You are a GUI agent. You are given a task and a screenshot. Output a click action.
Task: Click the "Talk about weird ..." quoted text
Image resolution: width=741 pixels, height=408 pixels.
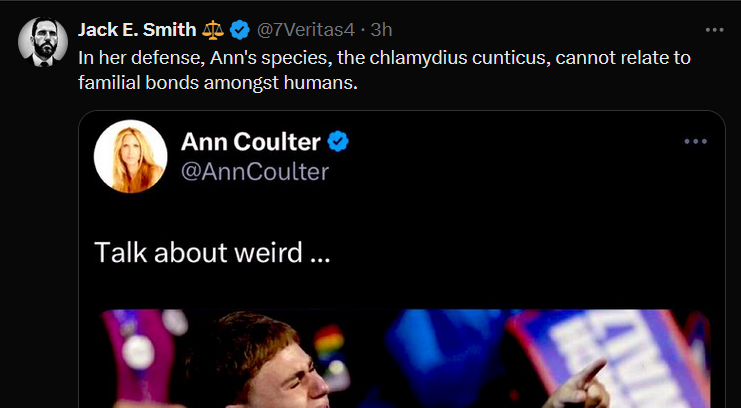212,252
